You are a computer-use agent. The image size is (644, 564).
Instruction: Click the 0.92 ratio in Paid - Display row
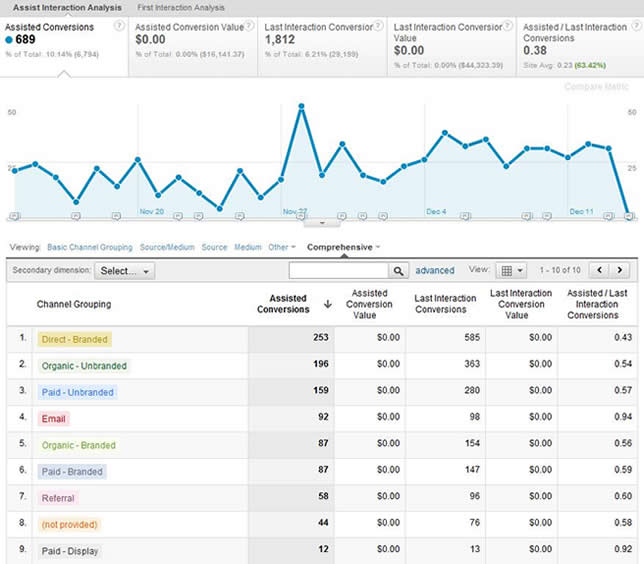coord(623,549)
